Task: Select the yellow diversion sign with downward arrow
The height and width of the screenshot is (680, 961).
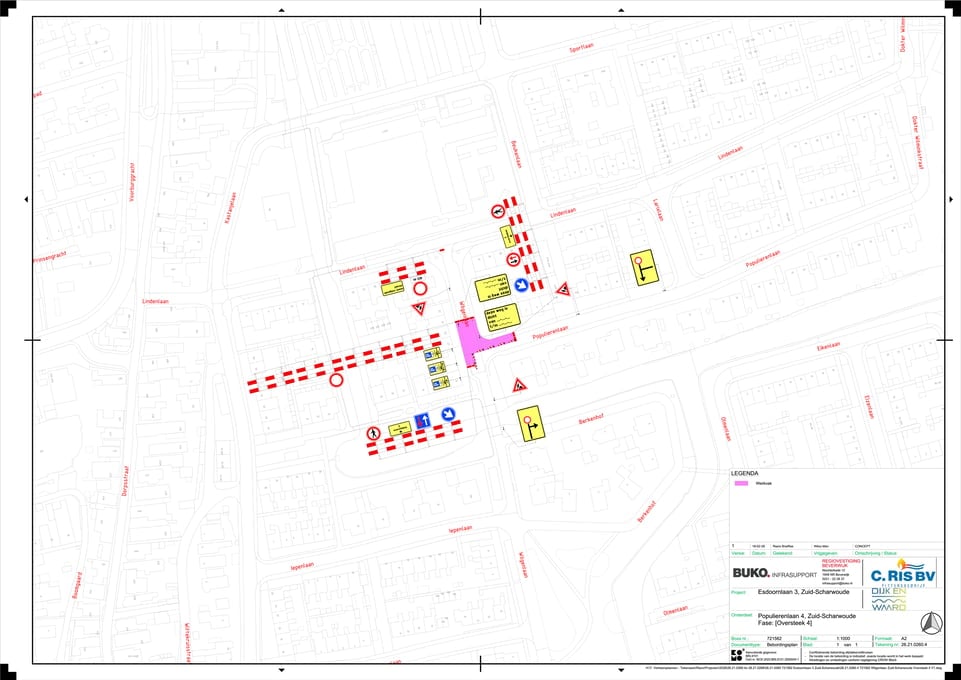Action: (644, 268)
